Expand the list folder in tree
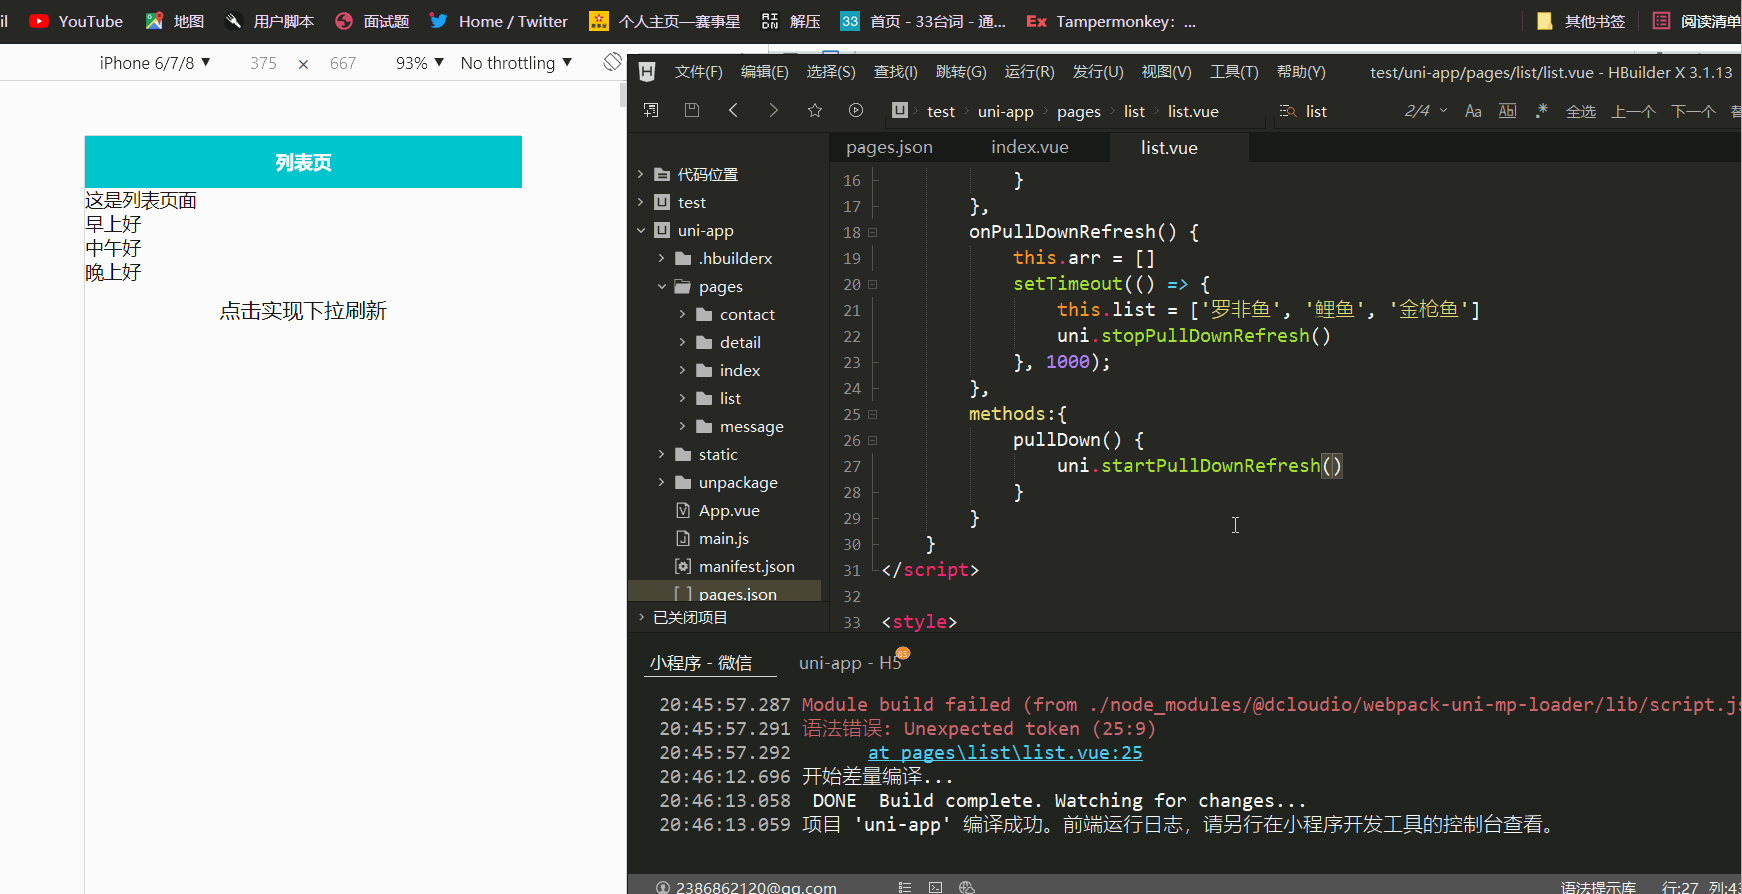This screenshot has height=894, width=1742. 683,398
